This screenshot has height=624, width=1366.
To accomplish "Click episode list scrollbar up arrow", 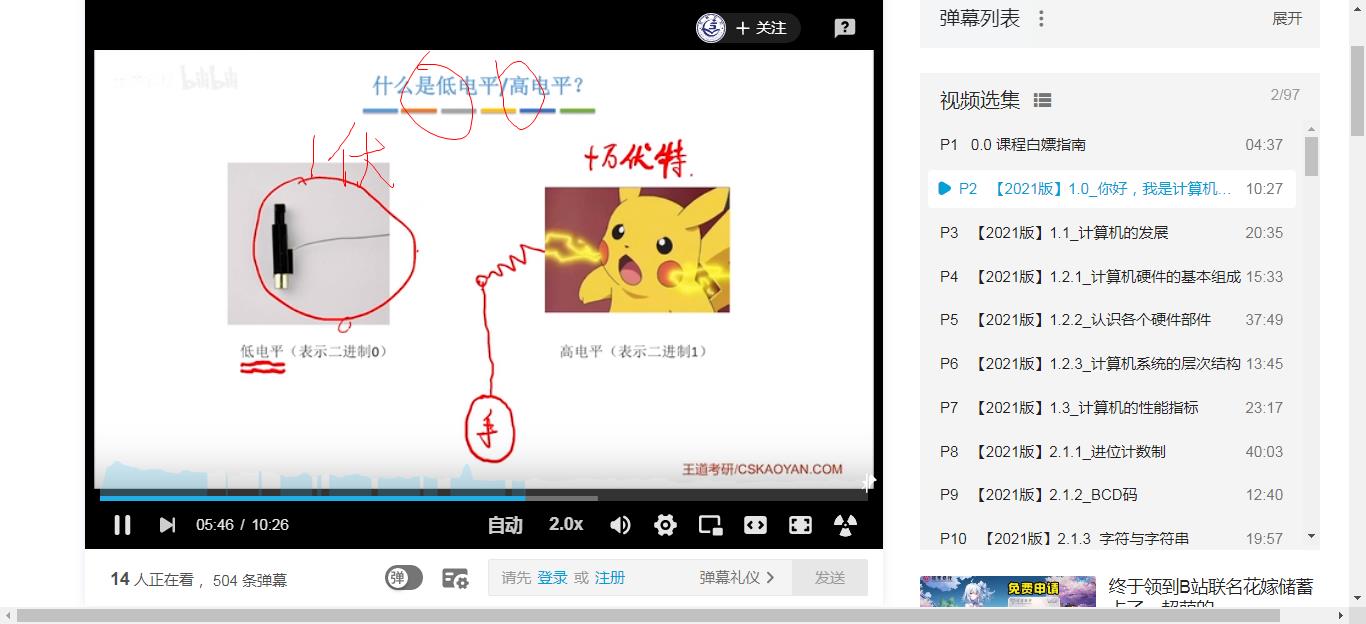I will click(x=1312, y=129).
